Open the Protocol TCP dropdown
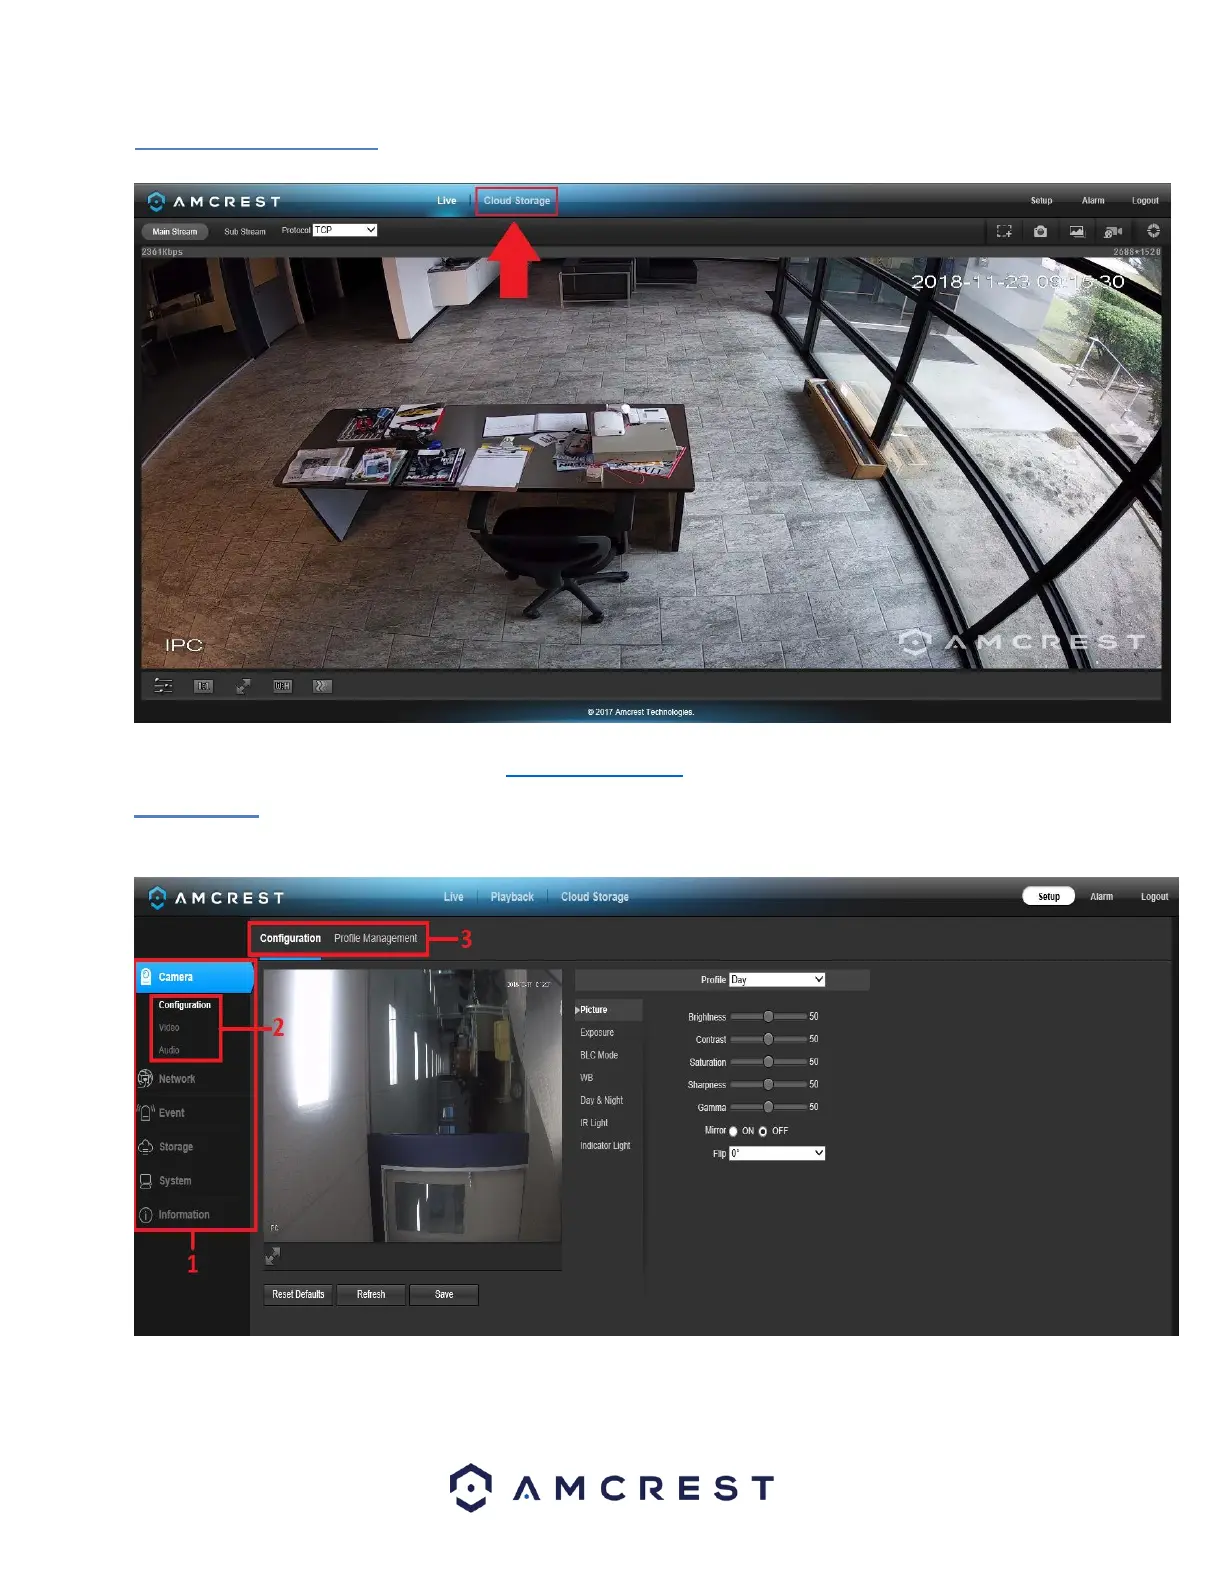This screenshot has height=1584, width=1224. [x=345, y=230]
